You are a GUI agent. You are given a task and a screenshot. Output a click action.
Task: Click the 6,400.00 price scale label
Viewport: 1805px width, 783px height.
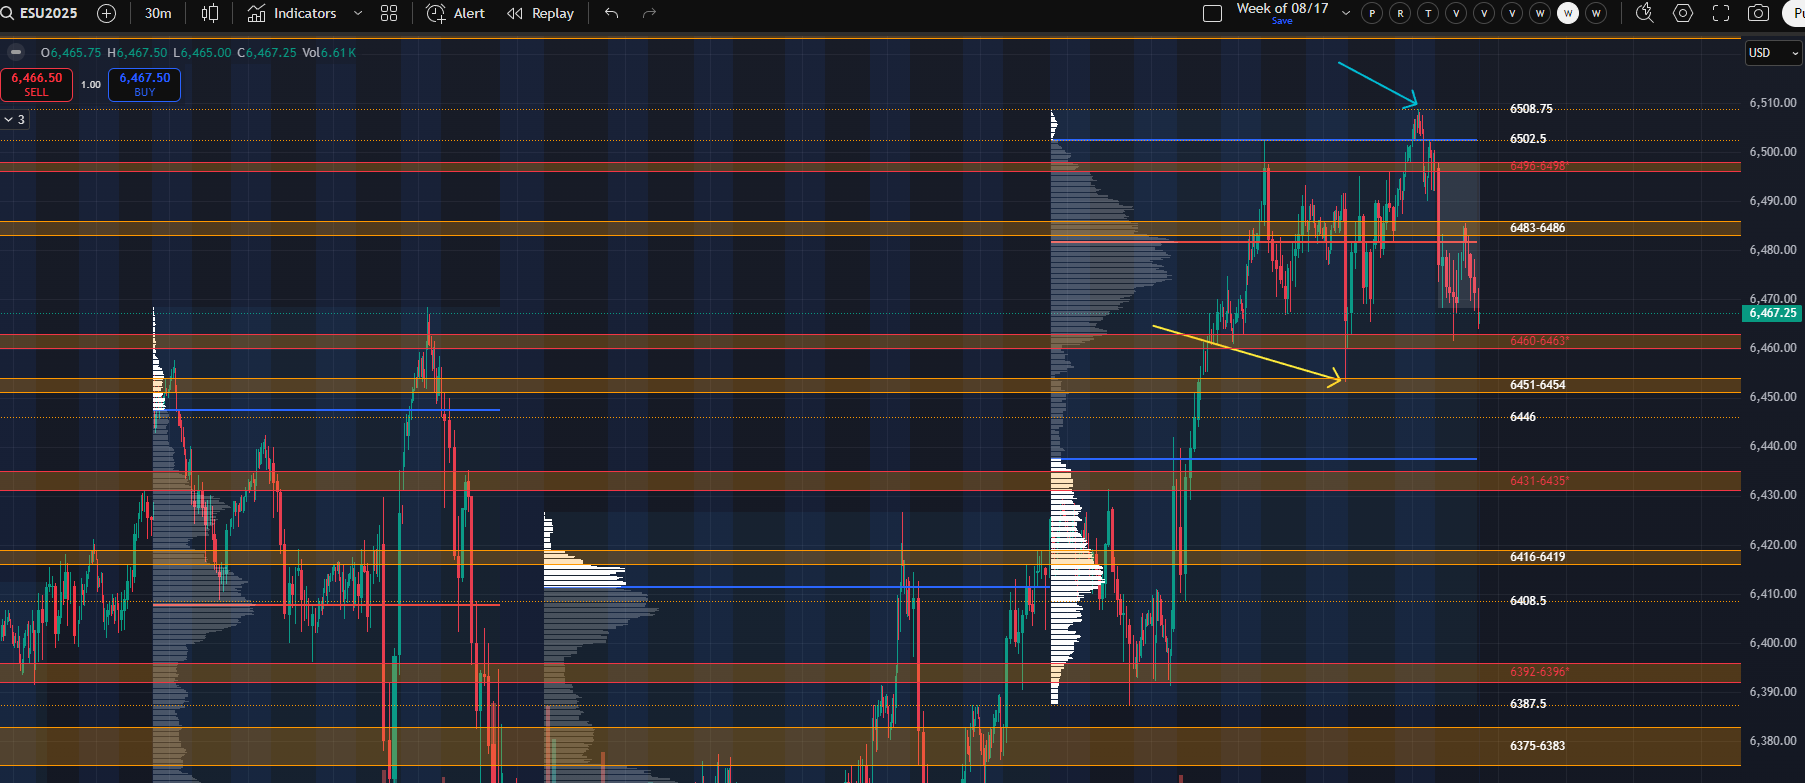(x=1773, y=643)
